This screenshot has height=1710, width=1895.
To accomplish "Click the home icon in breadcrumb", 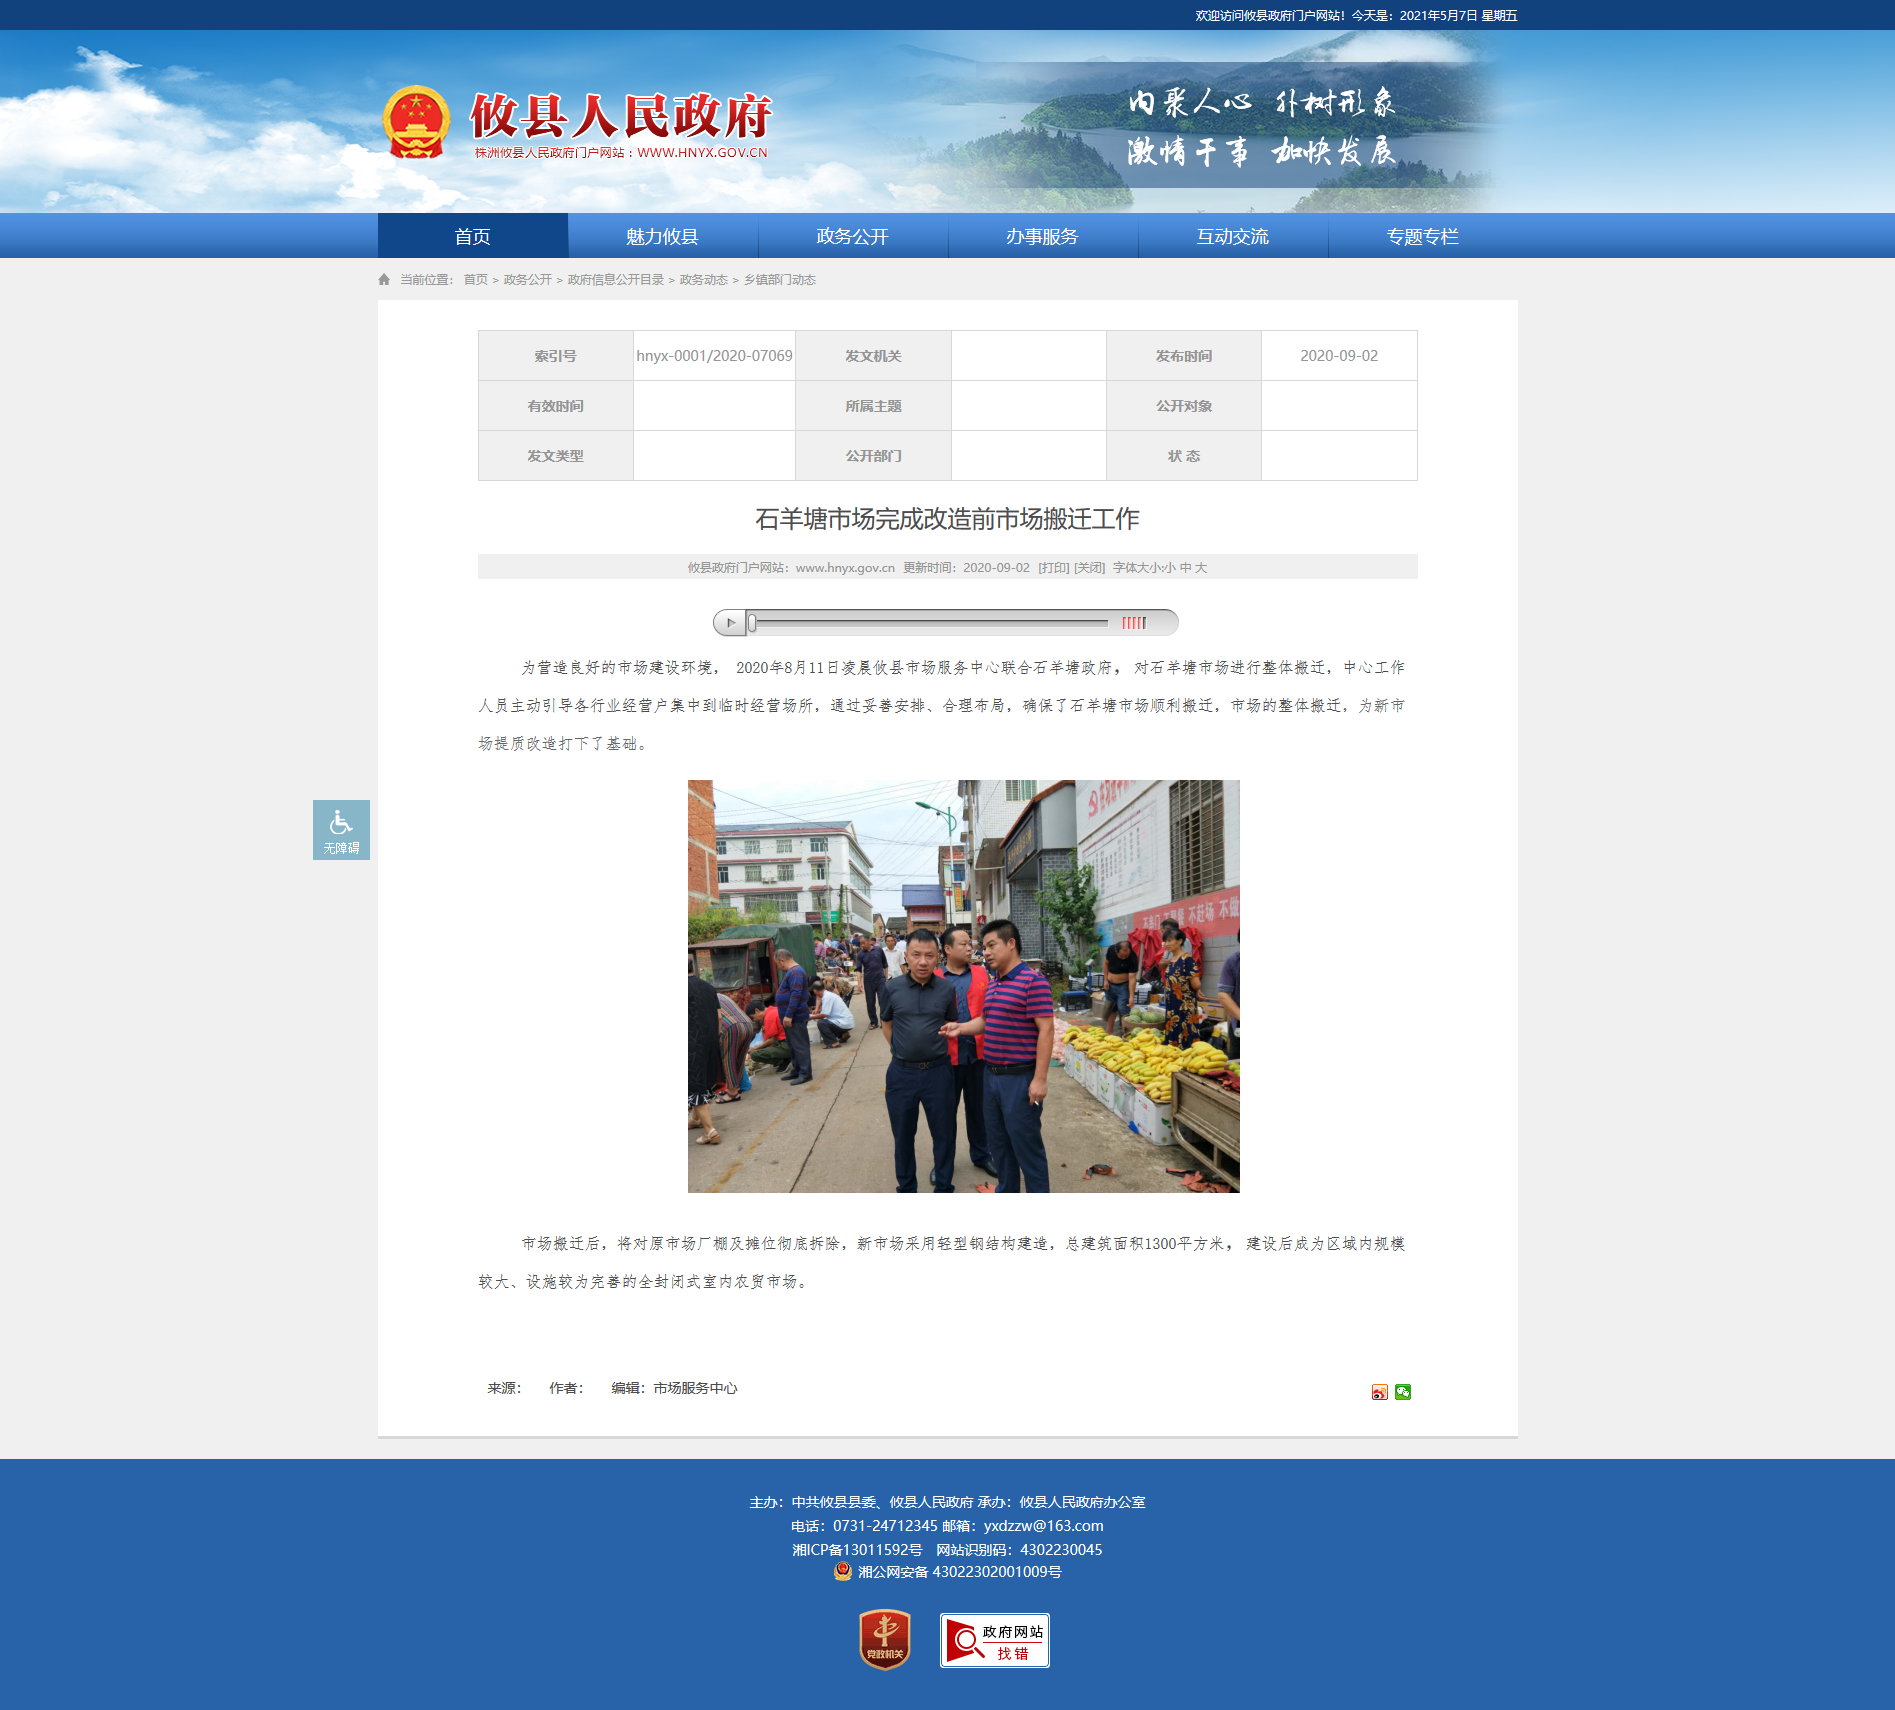I will coord(384,280).
